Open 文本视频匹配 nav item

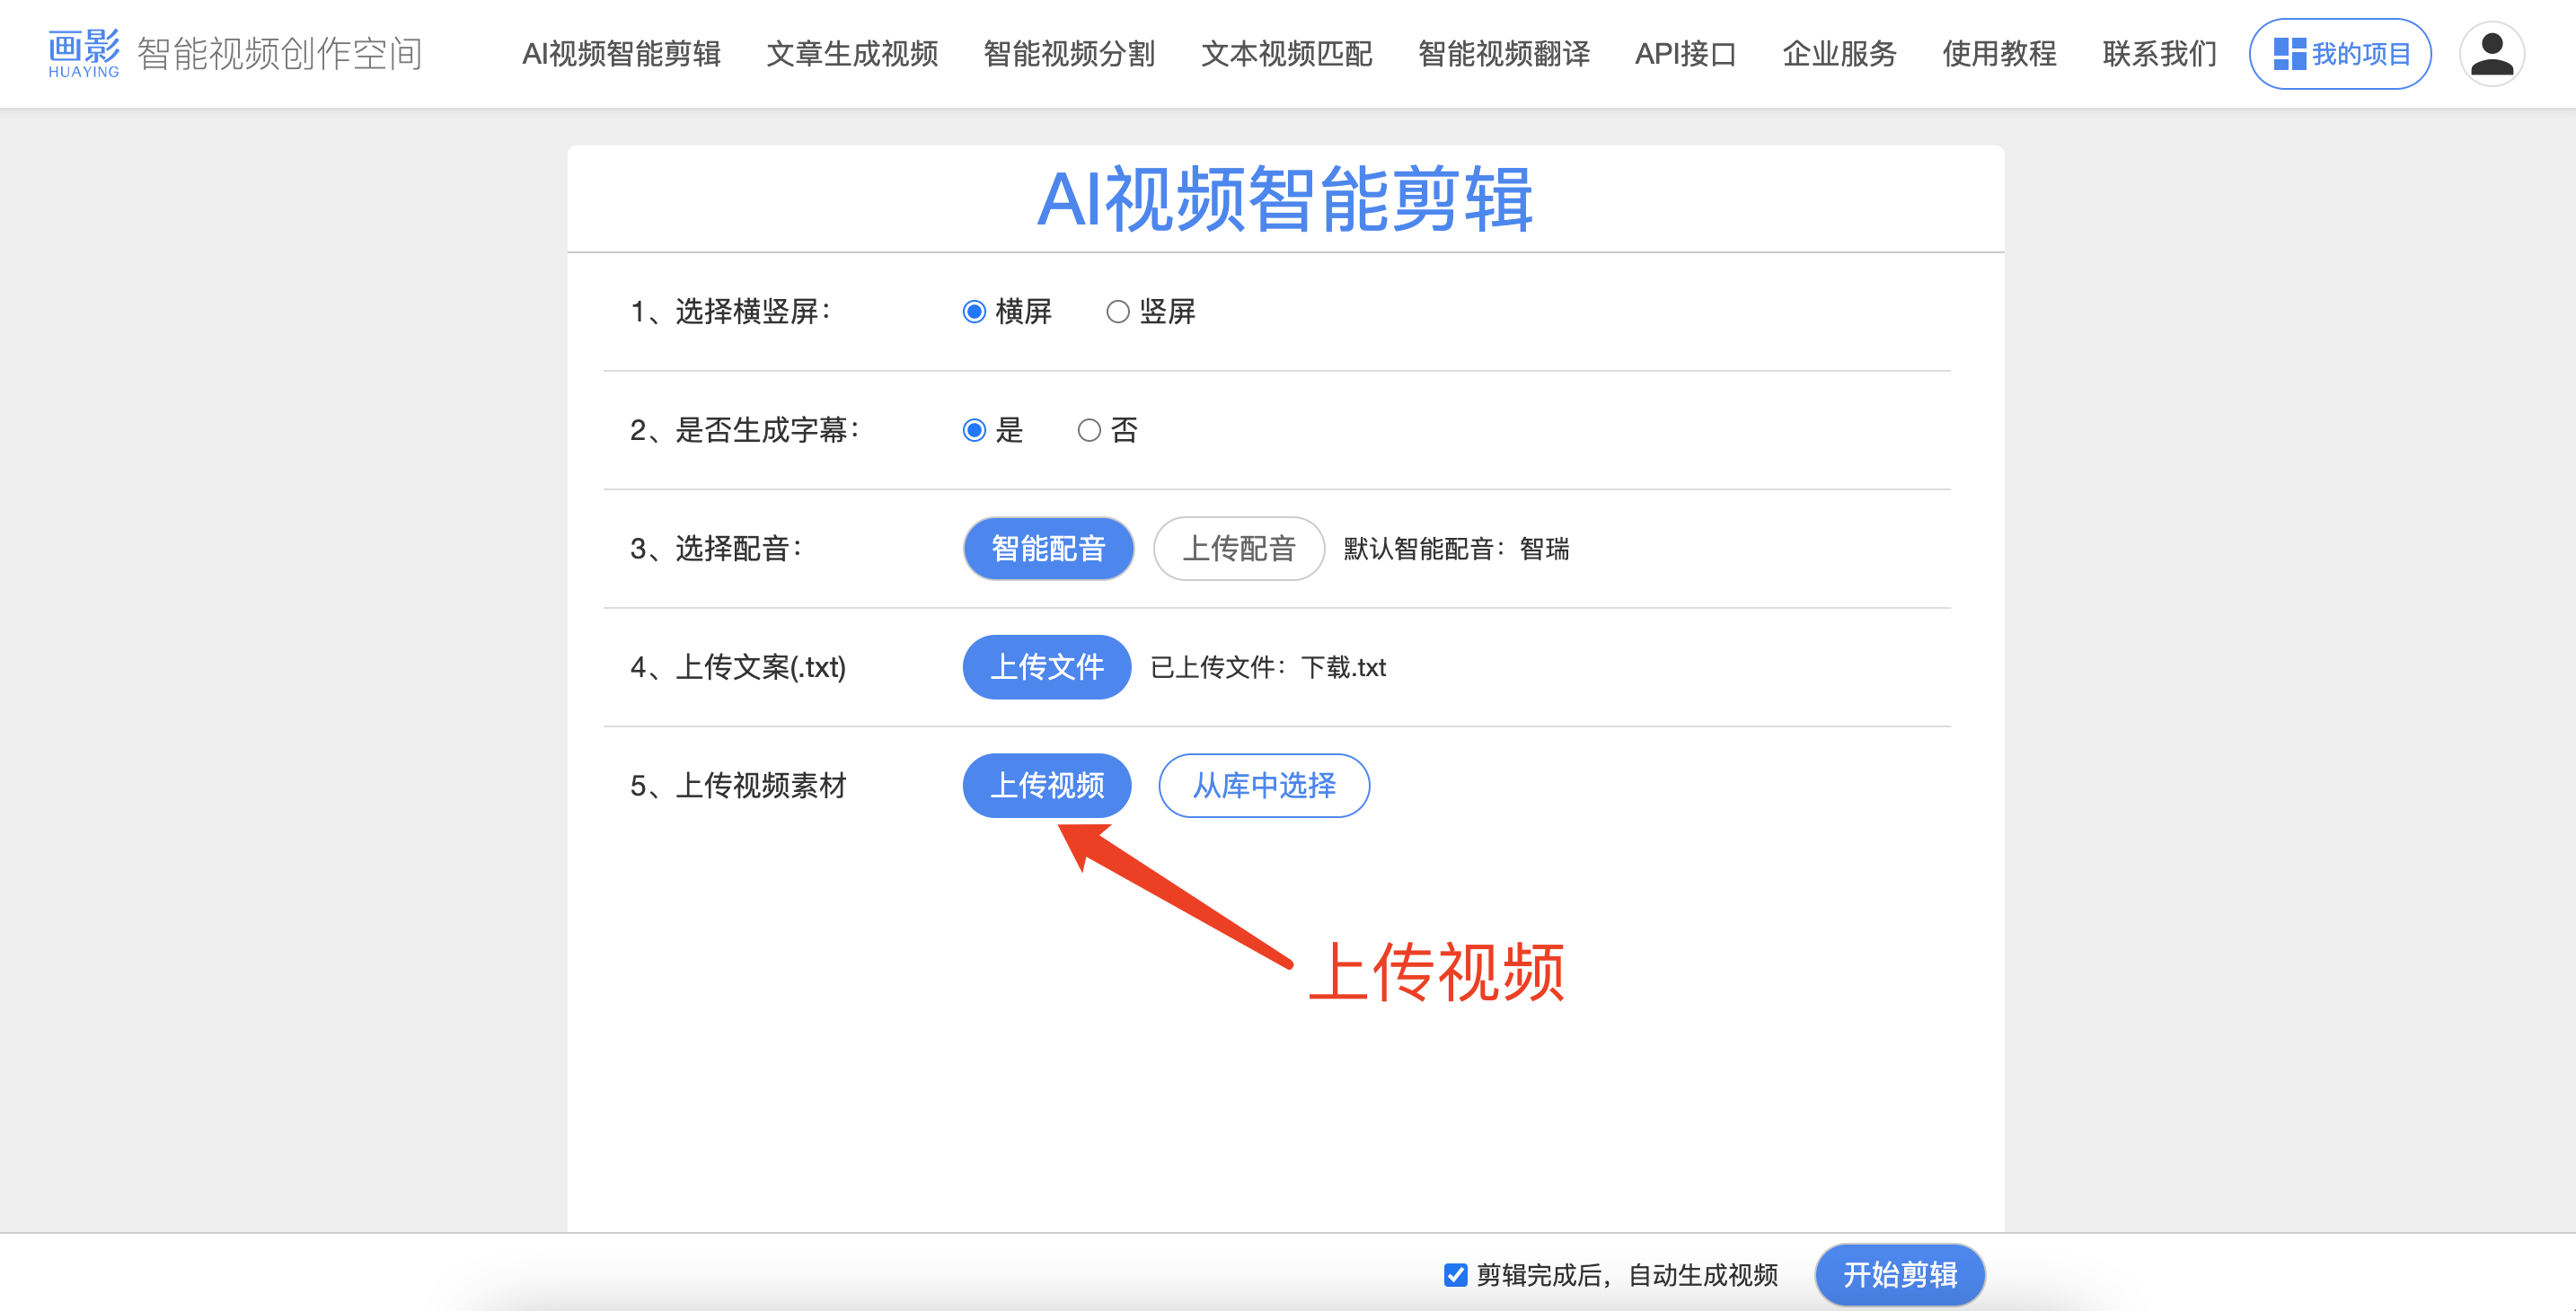pyautogui.click(x=1286, y=54)
